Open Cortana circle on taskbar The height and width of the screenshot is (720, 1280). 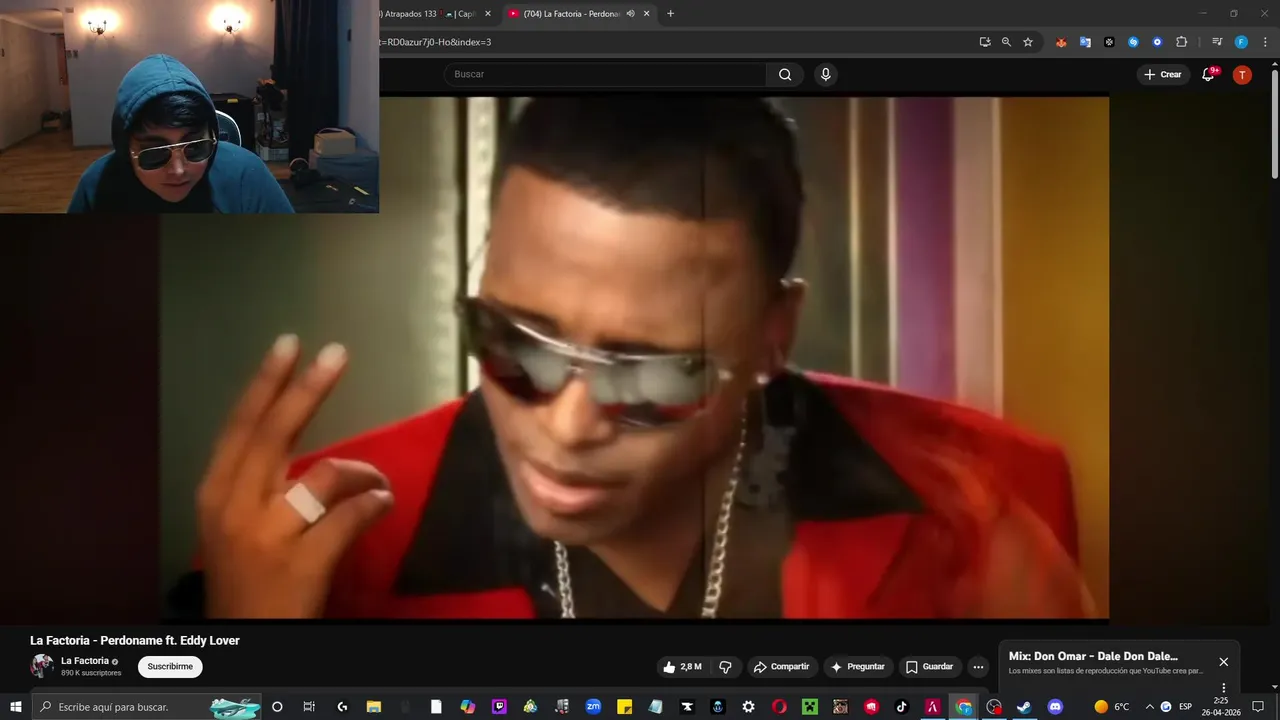[277, 707]
